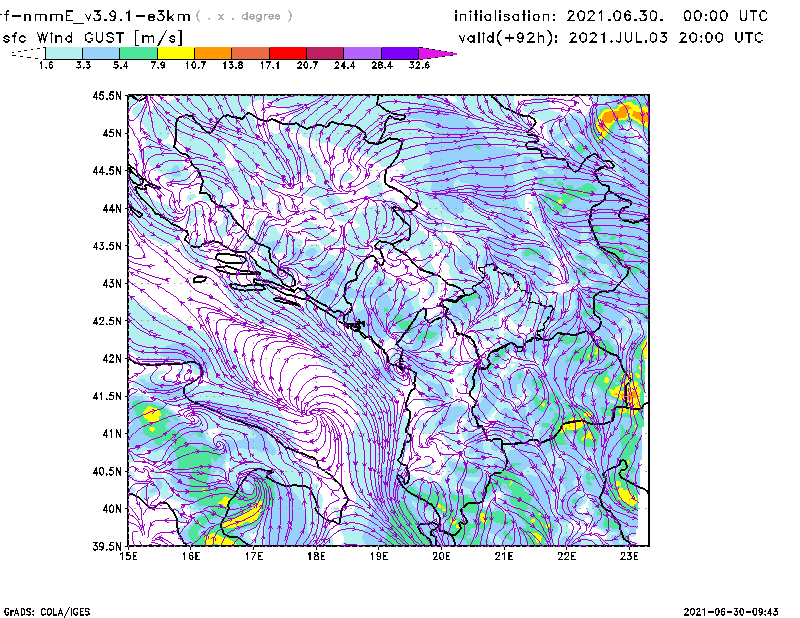
Task: Click the 42.5N latitude label
Action: (107, 321)
